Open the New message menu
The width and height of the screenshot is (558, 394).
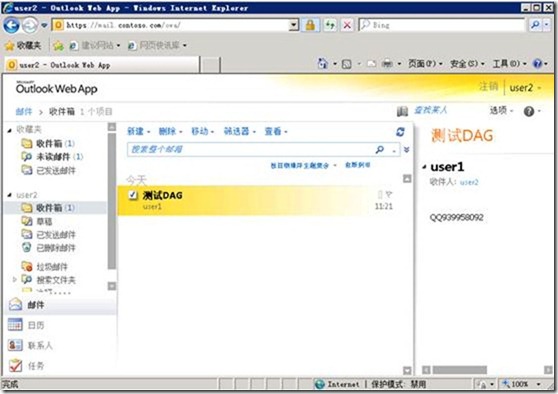tap(138, 132)
